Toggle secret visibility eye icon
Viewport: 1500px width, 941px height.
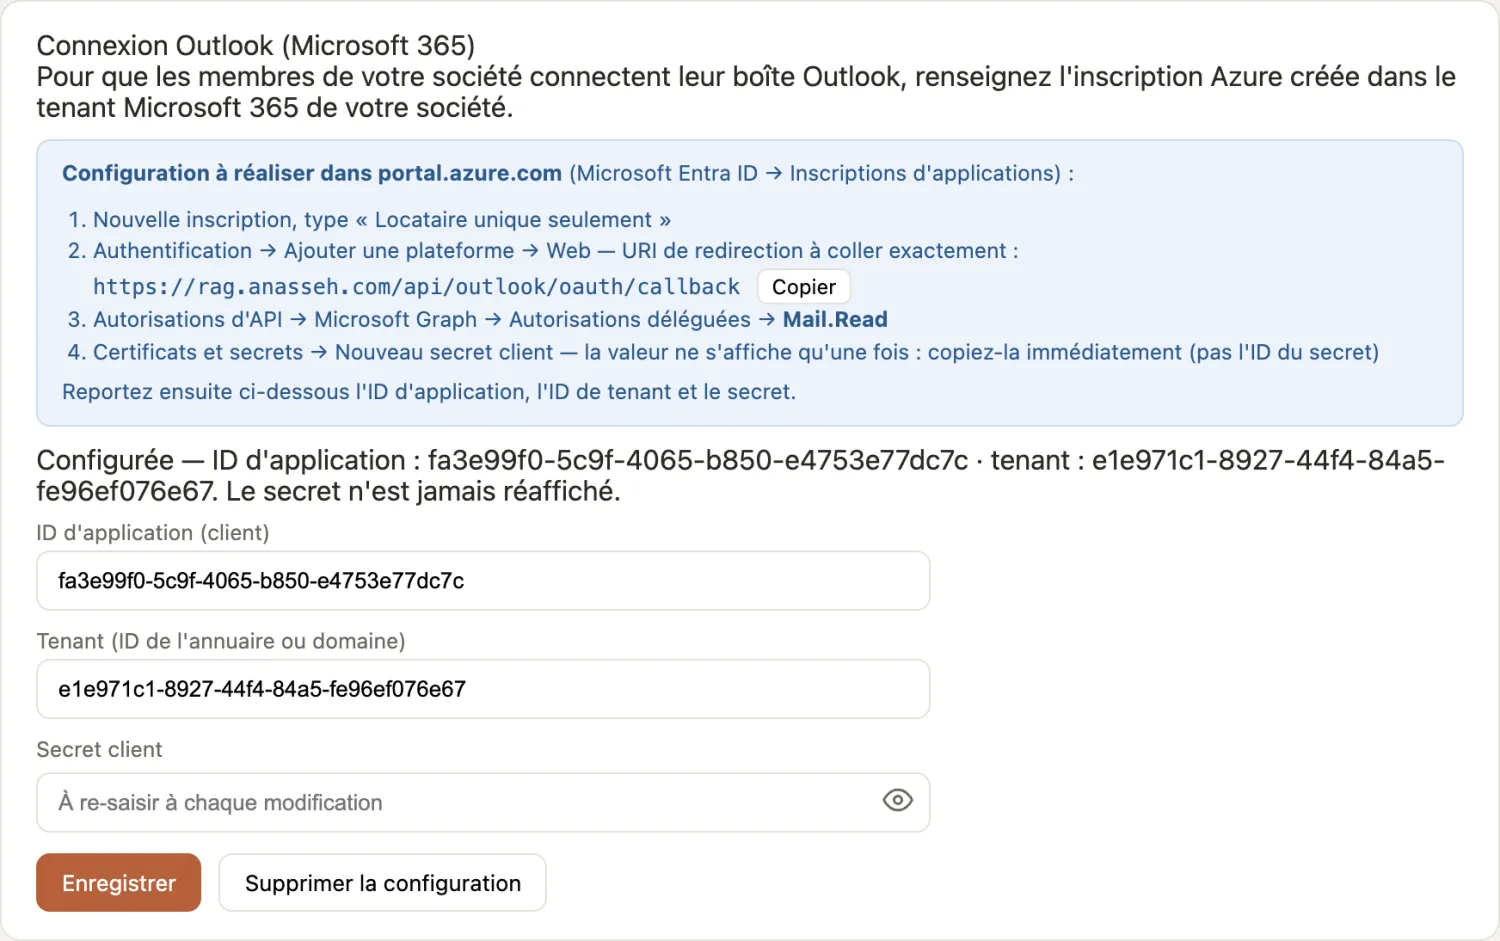[898, 800]
